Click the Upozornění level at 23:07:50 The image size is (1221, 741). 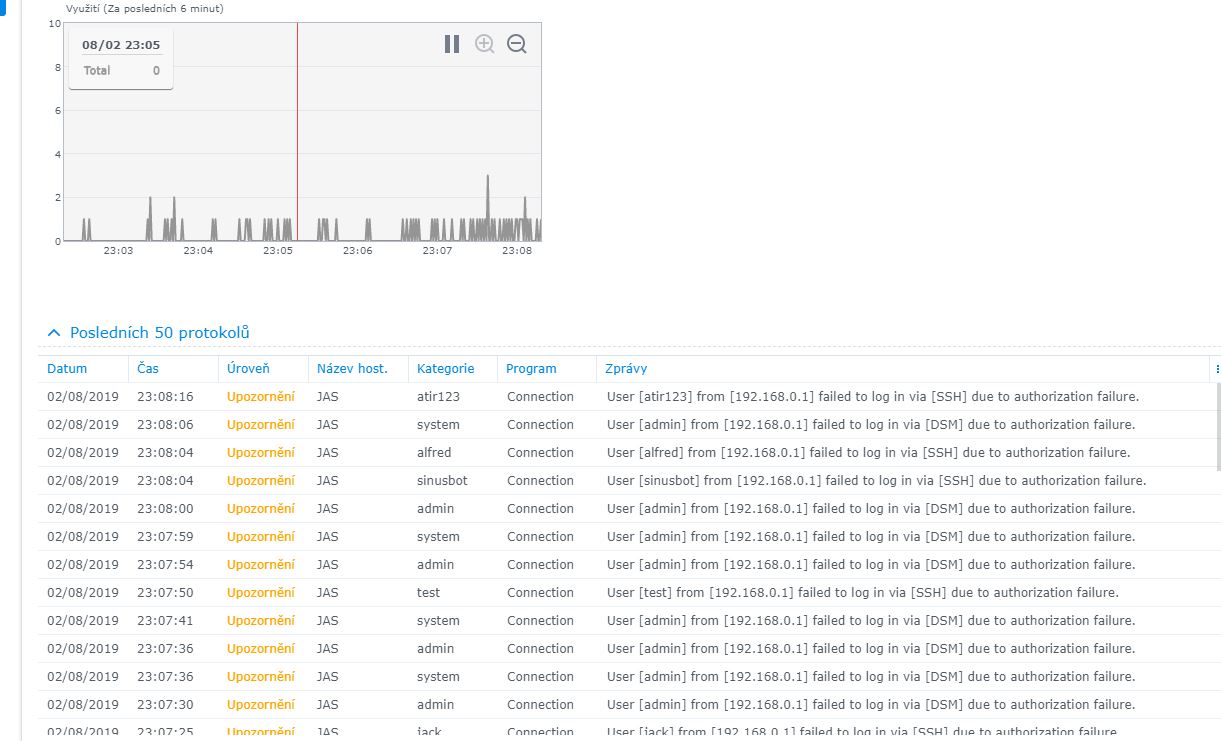[260, 593]
